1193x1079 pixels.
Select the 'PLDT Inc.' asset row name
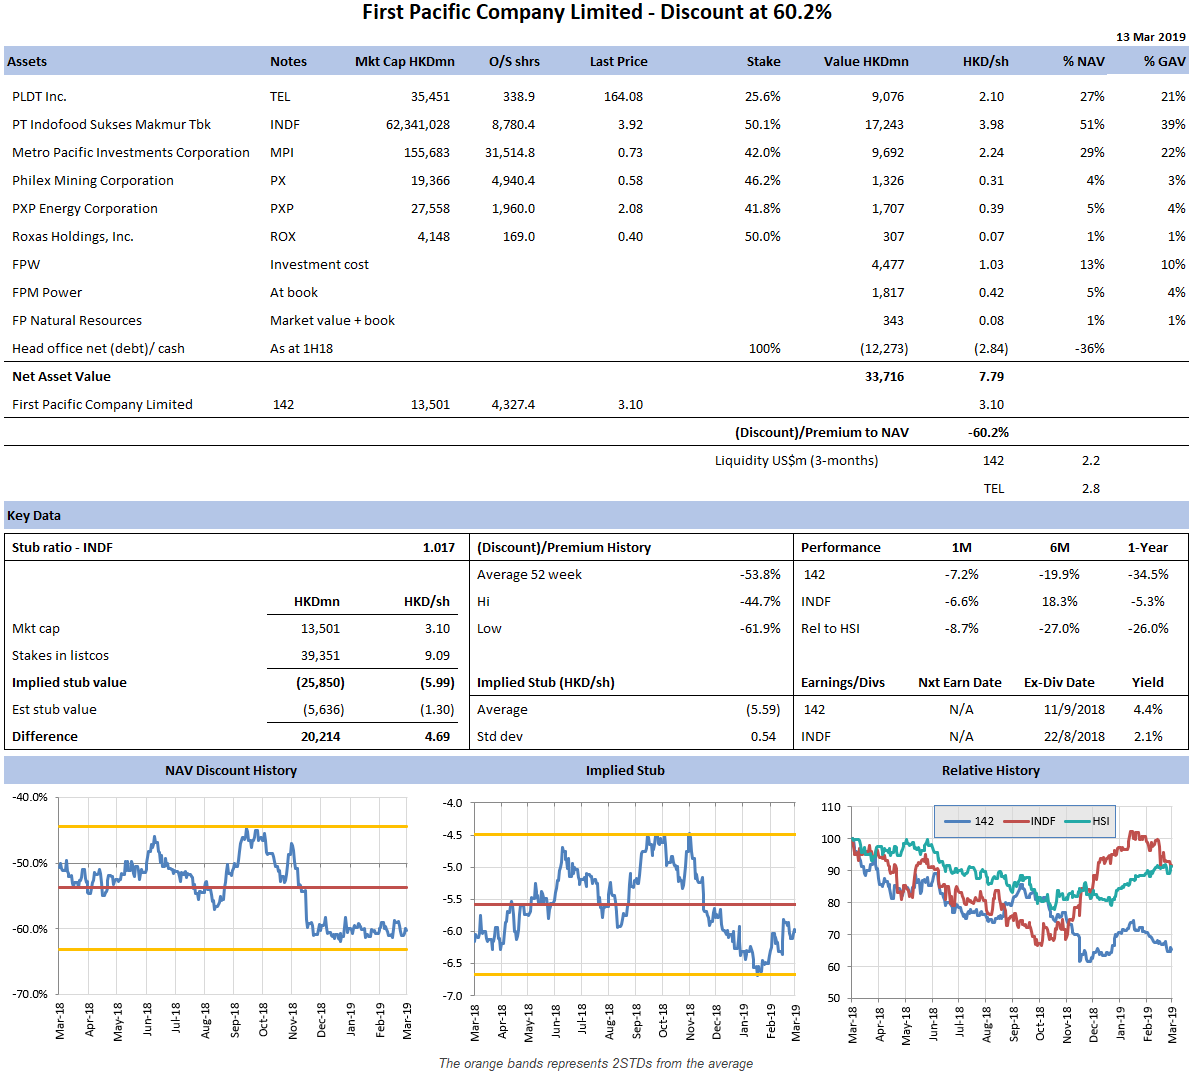tap(40, 97)
